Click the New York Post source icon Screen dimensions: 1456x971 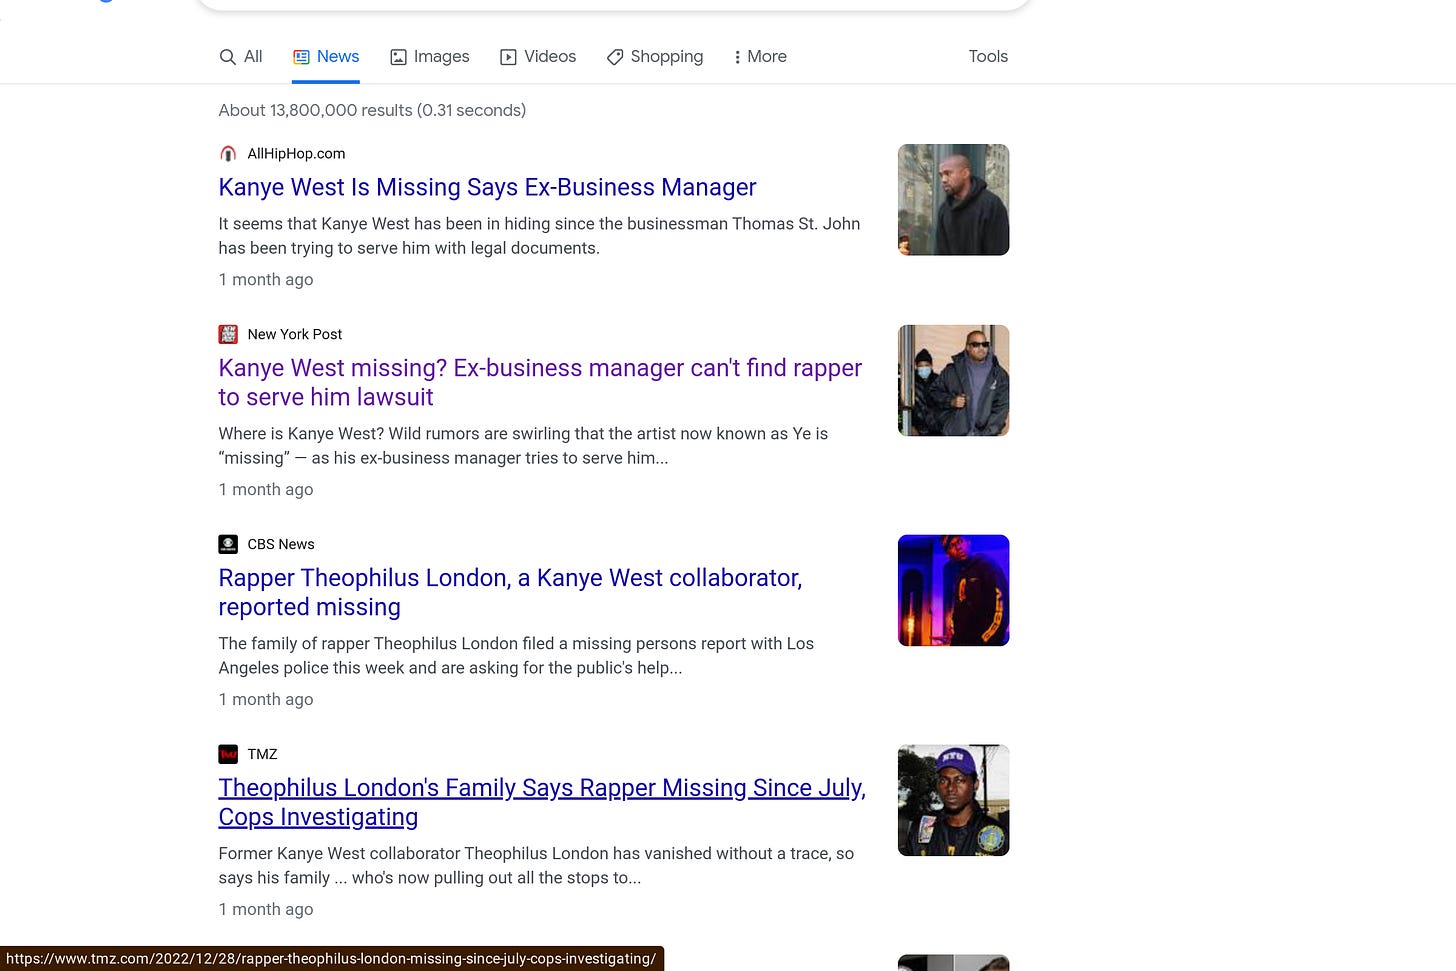coord(228,334)
